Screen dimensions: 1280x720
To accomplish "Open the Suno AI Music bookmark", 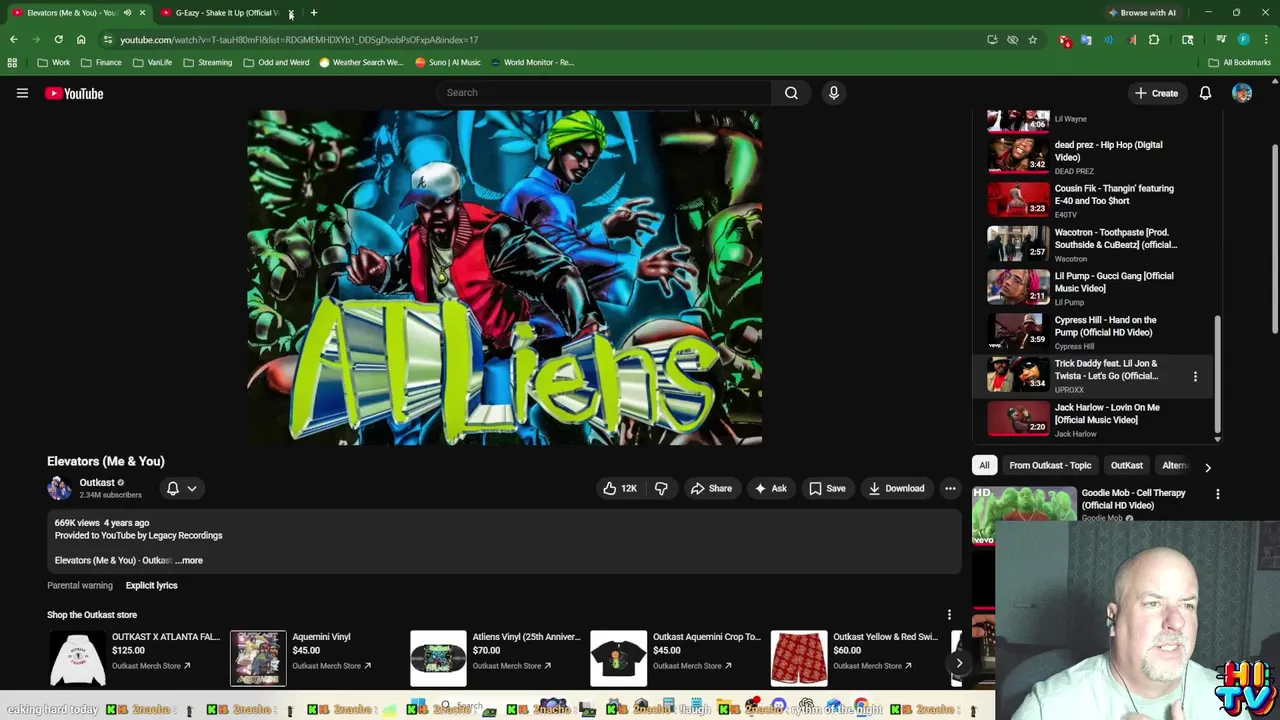I will coord(448,62).
